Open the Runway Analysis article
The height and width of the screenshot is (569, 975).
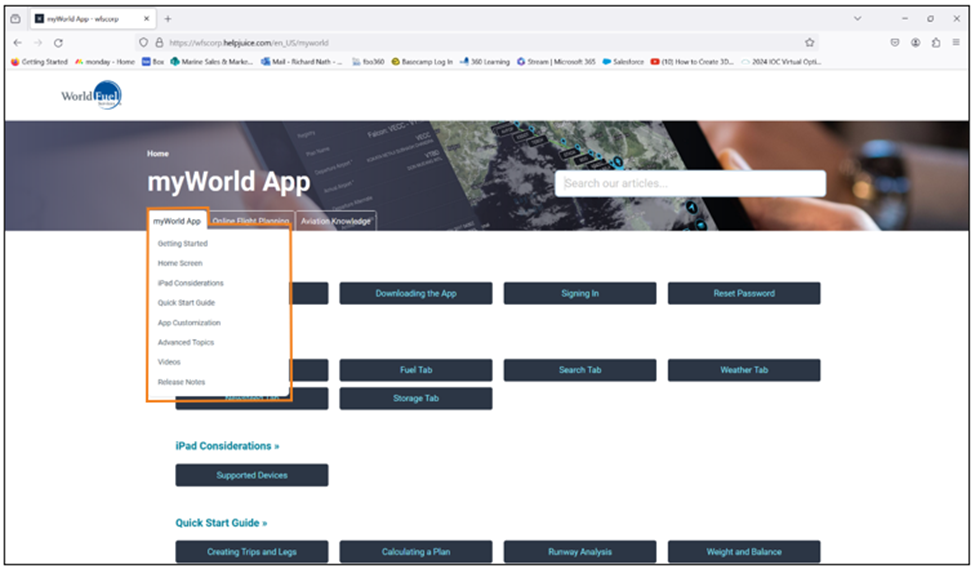tap(580, 552)
